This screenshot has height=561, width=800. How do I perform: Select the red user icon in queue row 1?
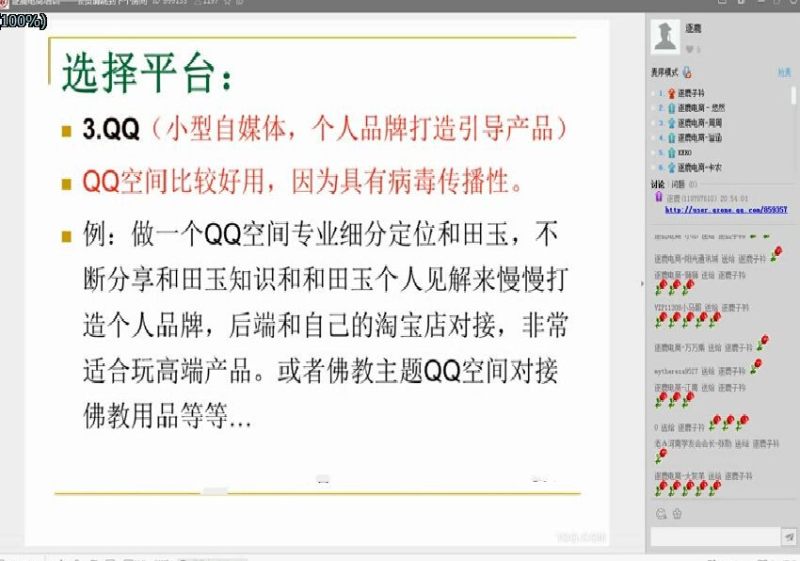click(671, 93)
